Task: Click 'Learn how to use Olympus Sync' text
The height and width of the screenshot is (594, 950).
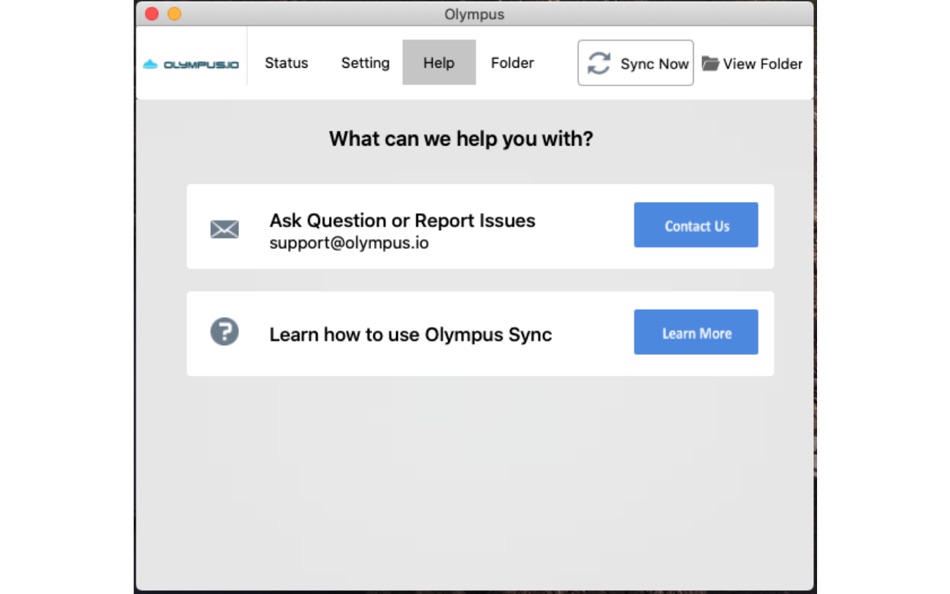Action: coord(411,335)
